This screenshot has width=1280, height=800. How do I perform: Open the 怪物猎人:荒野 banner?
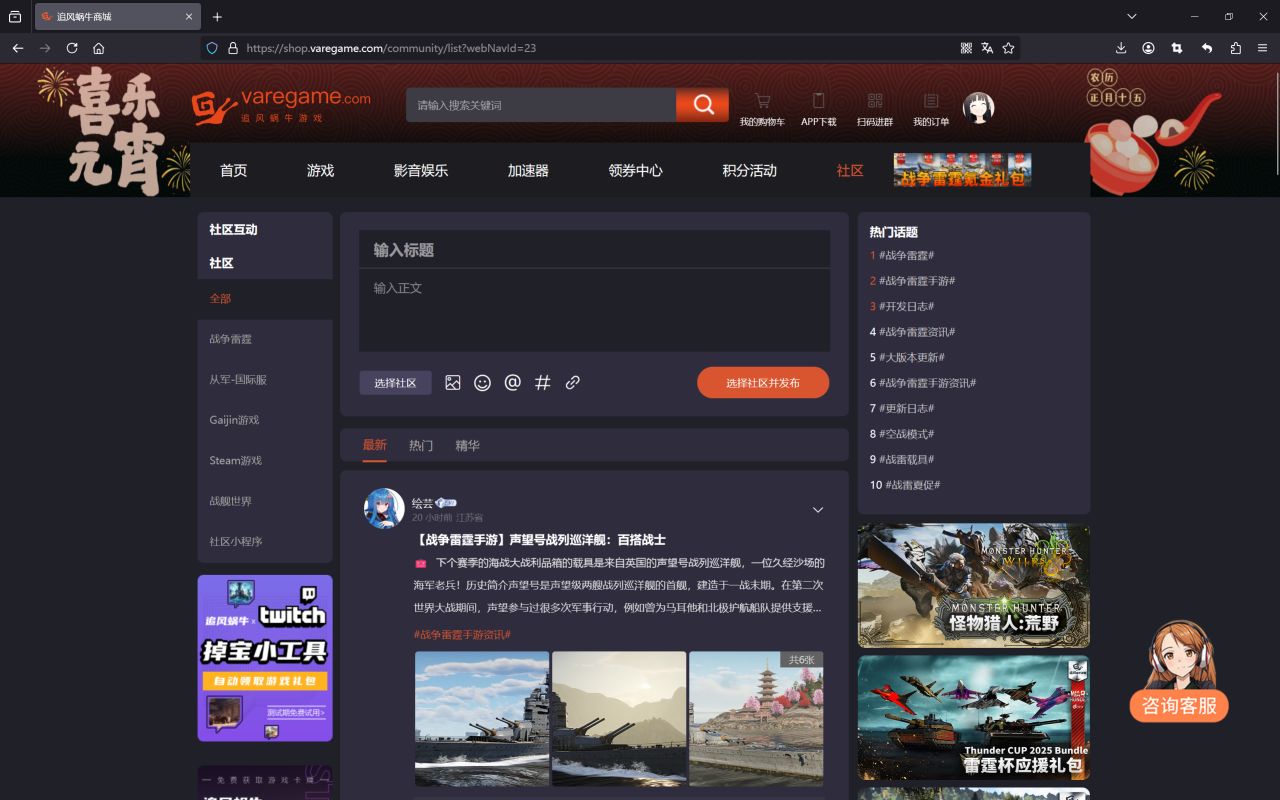[974, 586]
